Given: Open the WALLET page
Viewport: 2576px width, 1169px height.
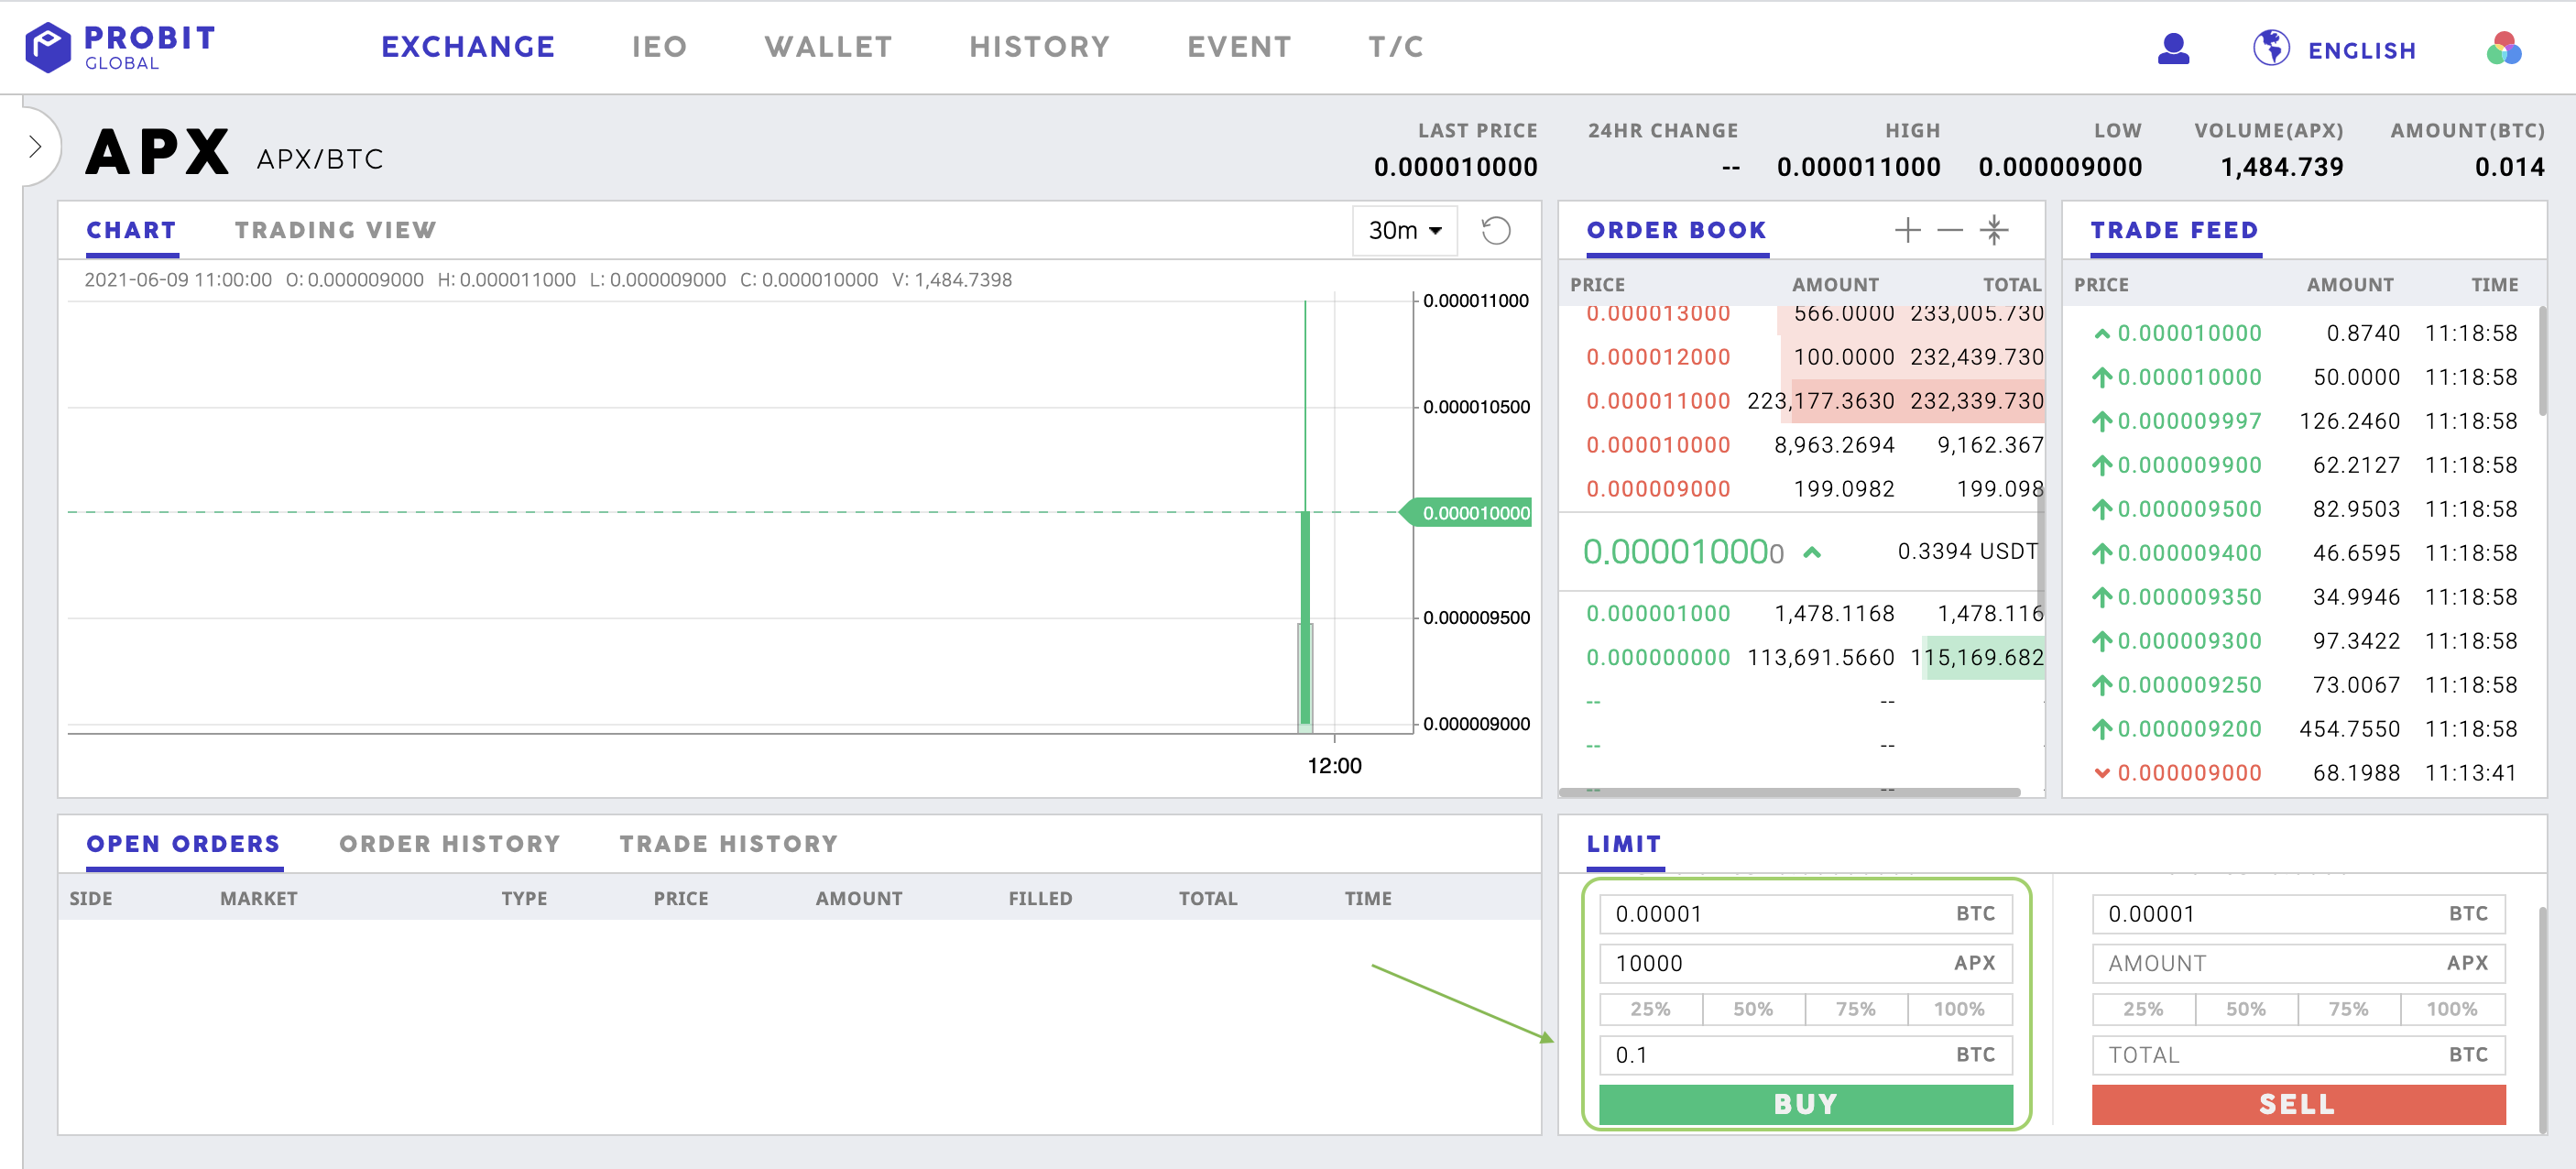Looking at the screenshot, I should pos(828,47).
